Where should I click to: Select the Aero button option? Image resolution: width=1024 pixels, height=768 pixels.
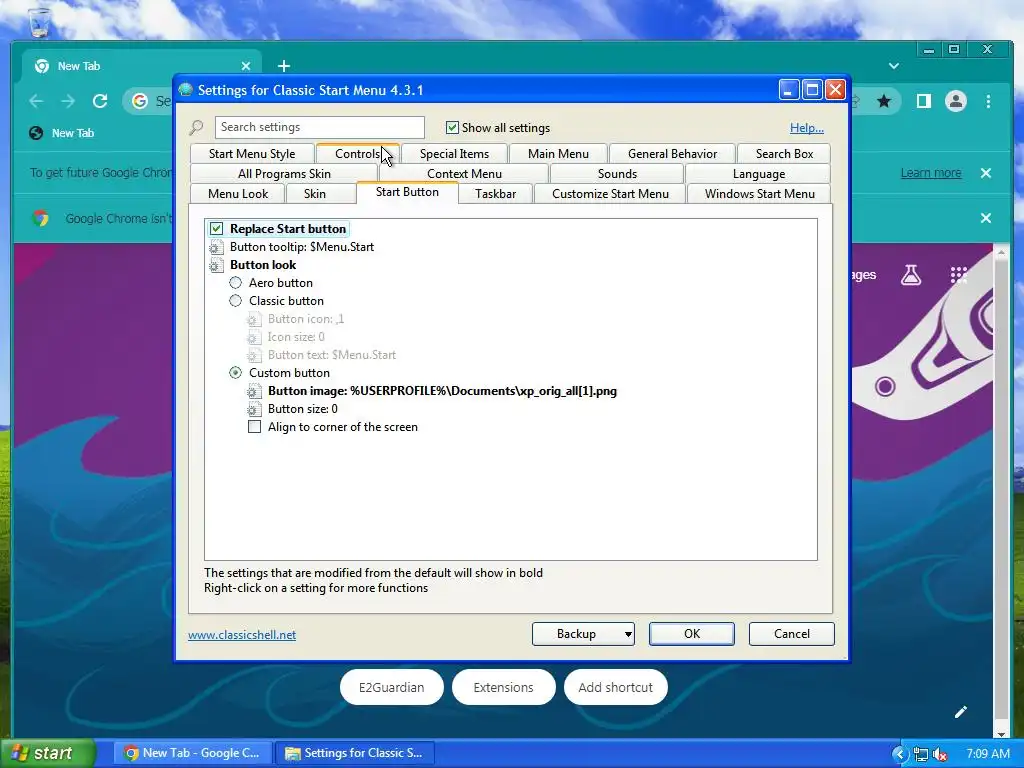point(235,283)
